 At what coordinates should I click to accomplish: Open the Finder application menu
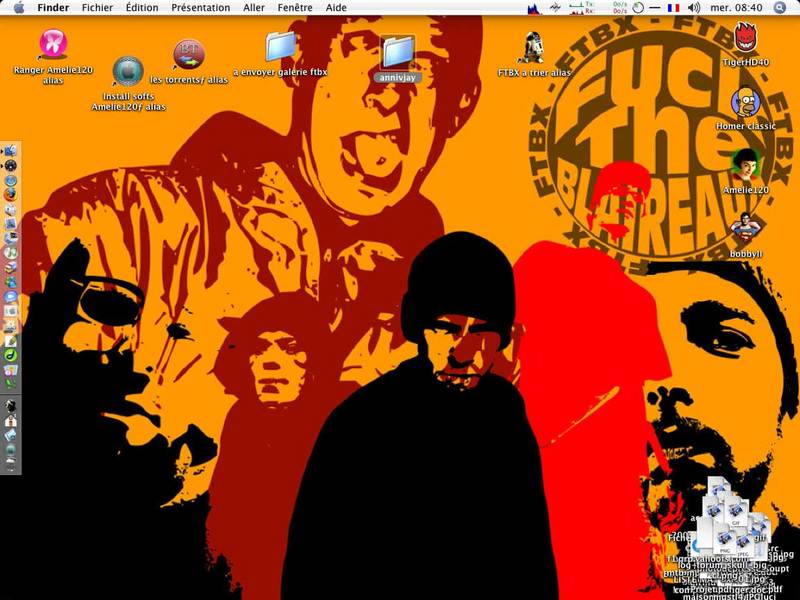click(53, 8)
